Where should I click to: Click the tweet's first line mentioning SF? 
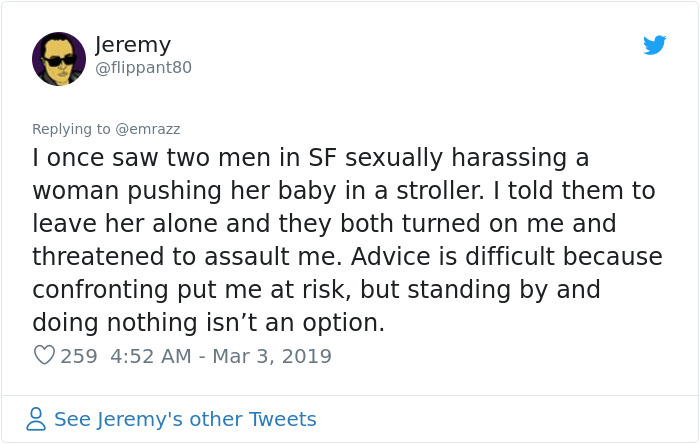coord(310,158)
